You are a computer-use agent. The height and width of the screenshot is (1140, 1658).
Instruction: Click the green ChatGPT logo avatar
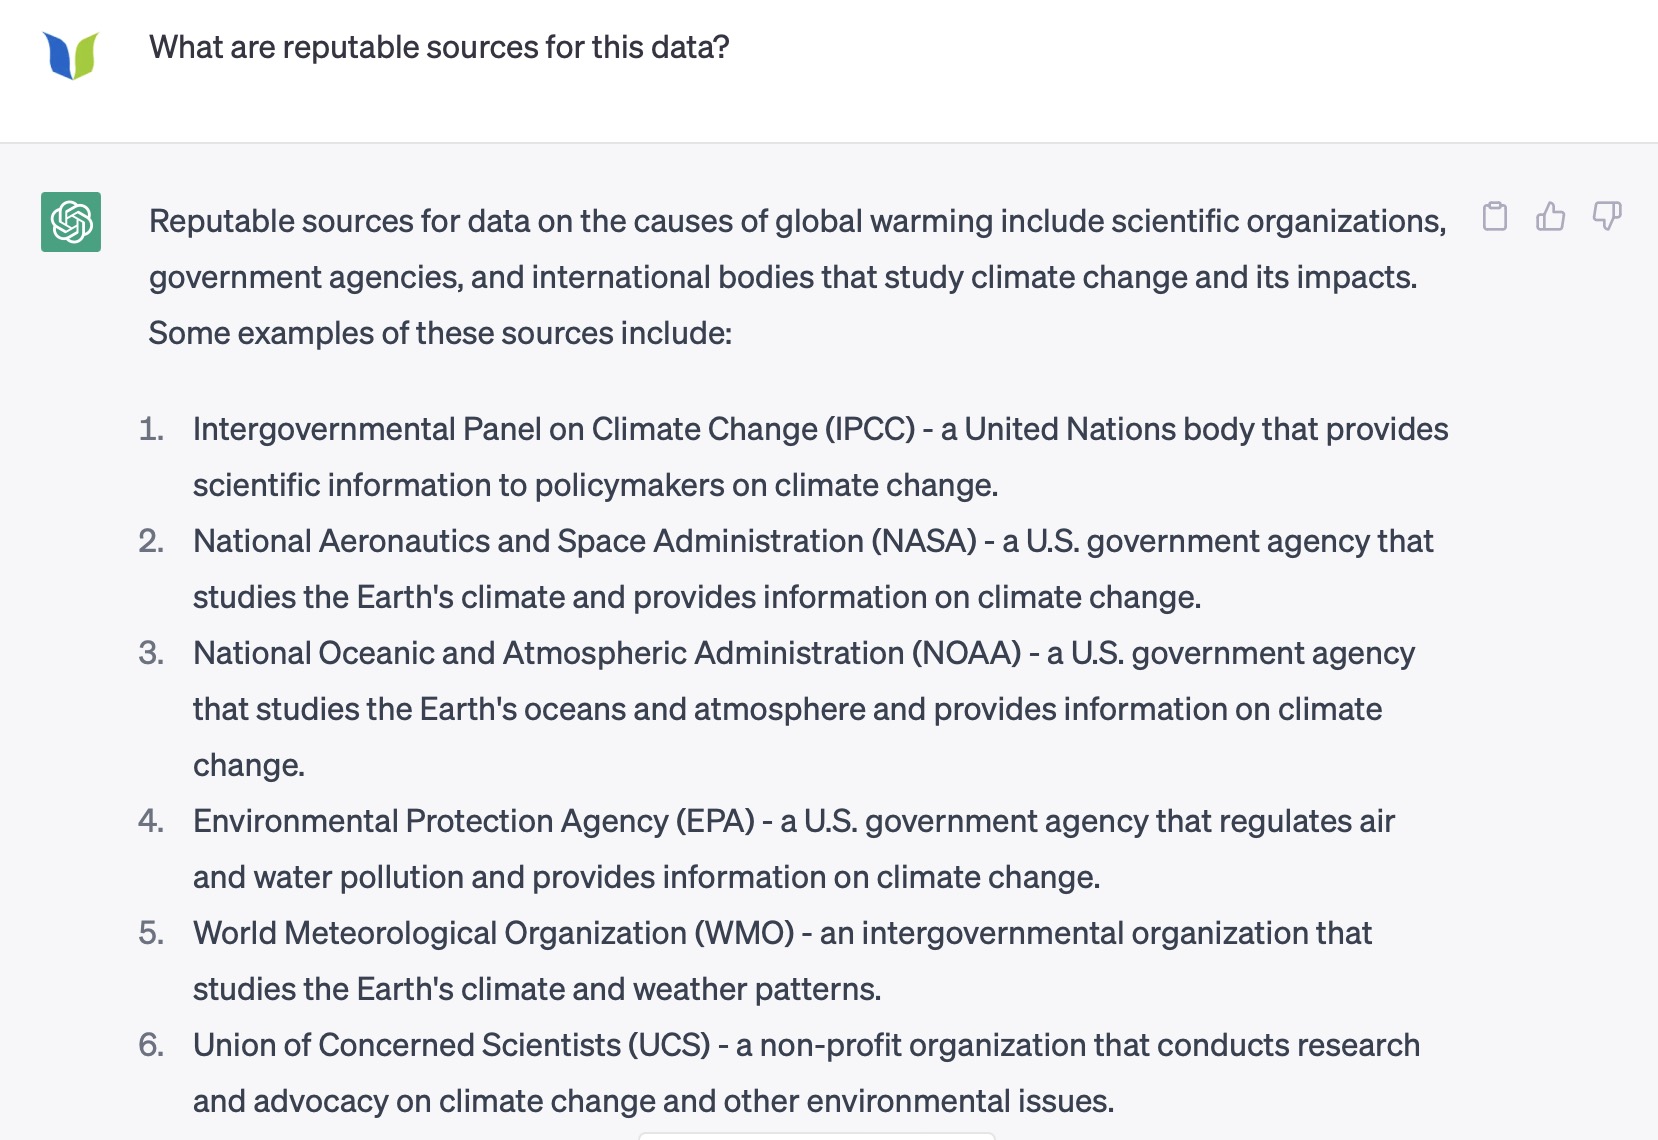pyautogui.click(x=71, y=222)
